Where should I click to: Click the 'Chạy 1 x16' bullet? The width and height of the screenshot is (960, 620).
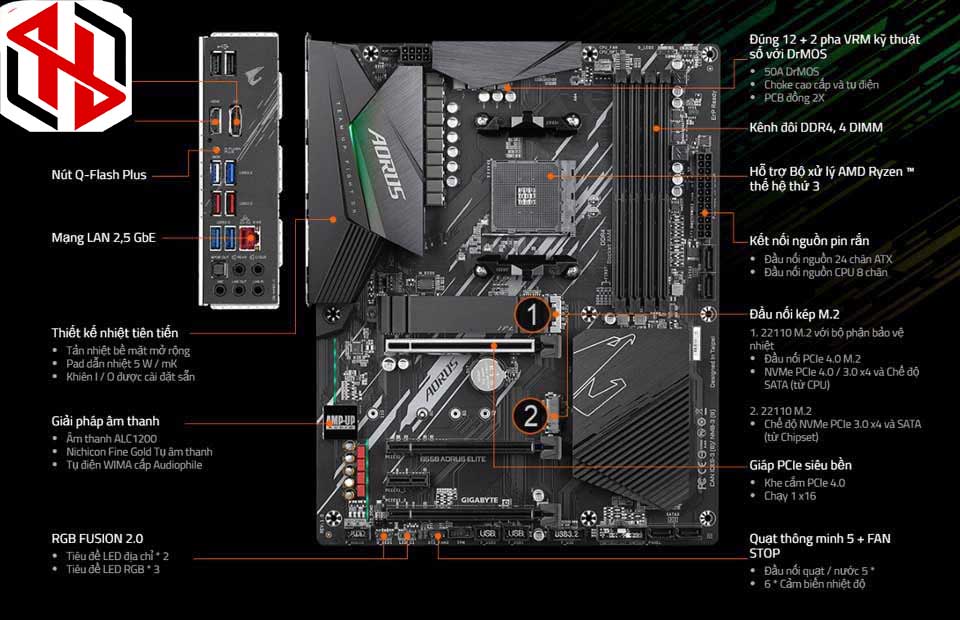(x=790, y=496)
